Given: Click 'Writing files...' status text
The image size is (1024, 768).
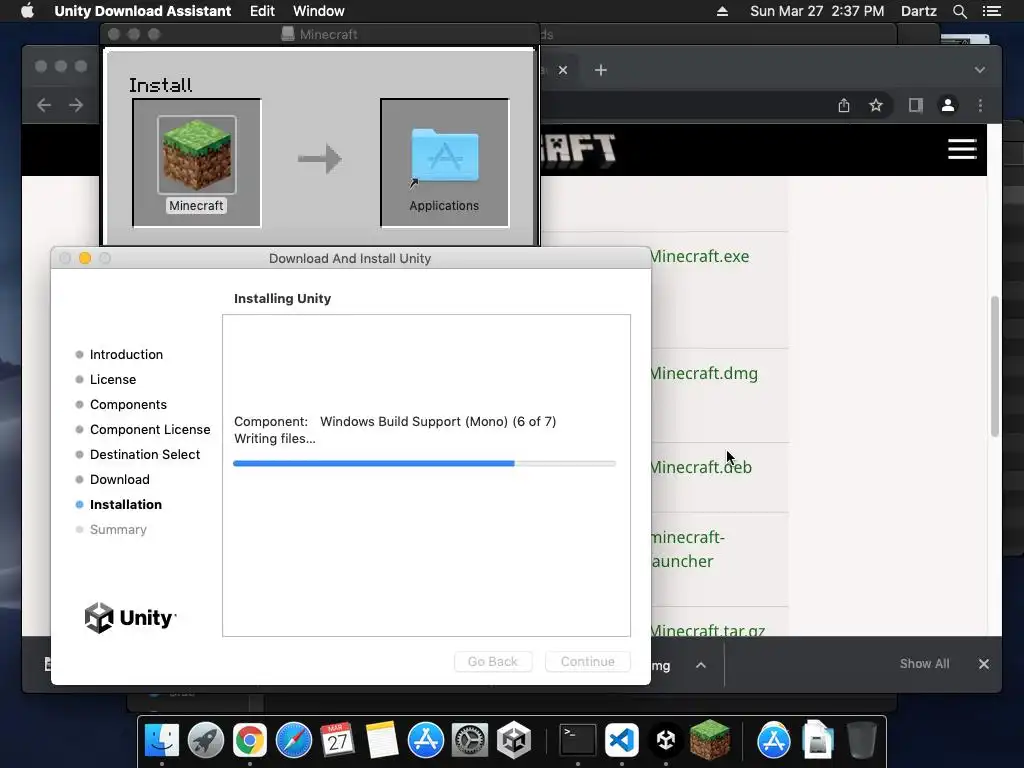Looking at the screenshot, I should (274, 439).
